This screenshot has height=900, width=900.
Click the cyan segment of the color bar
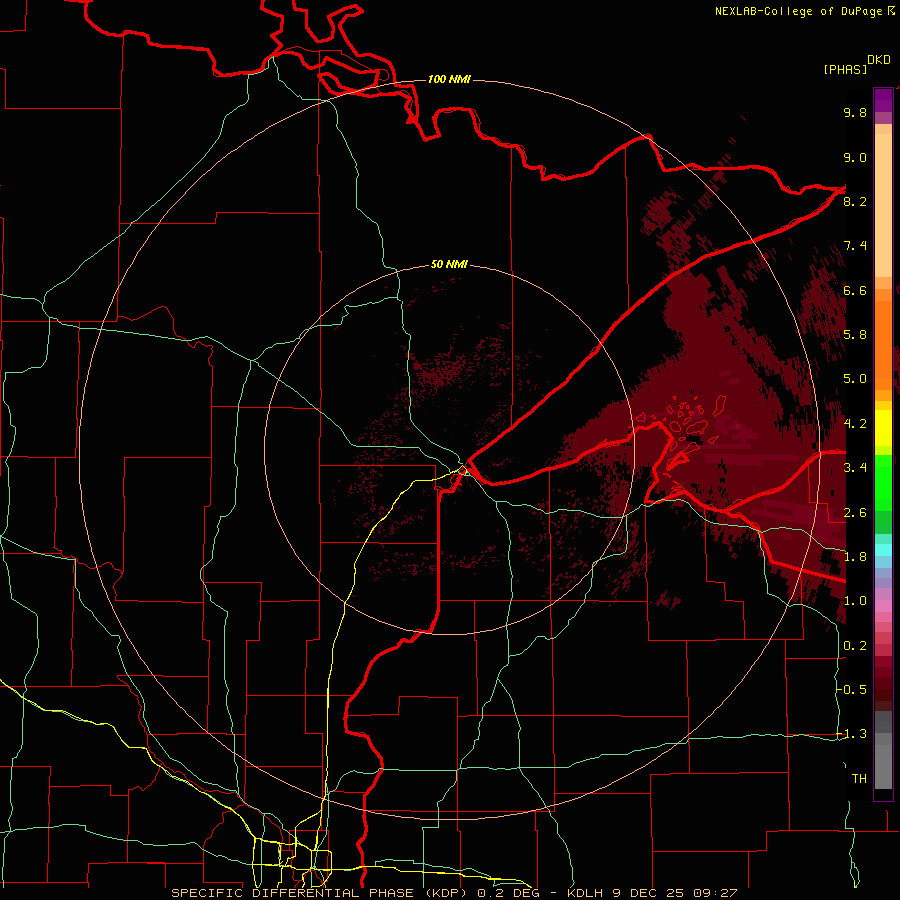(x=883, y=549)
